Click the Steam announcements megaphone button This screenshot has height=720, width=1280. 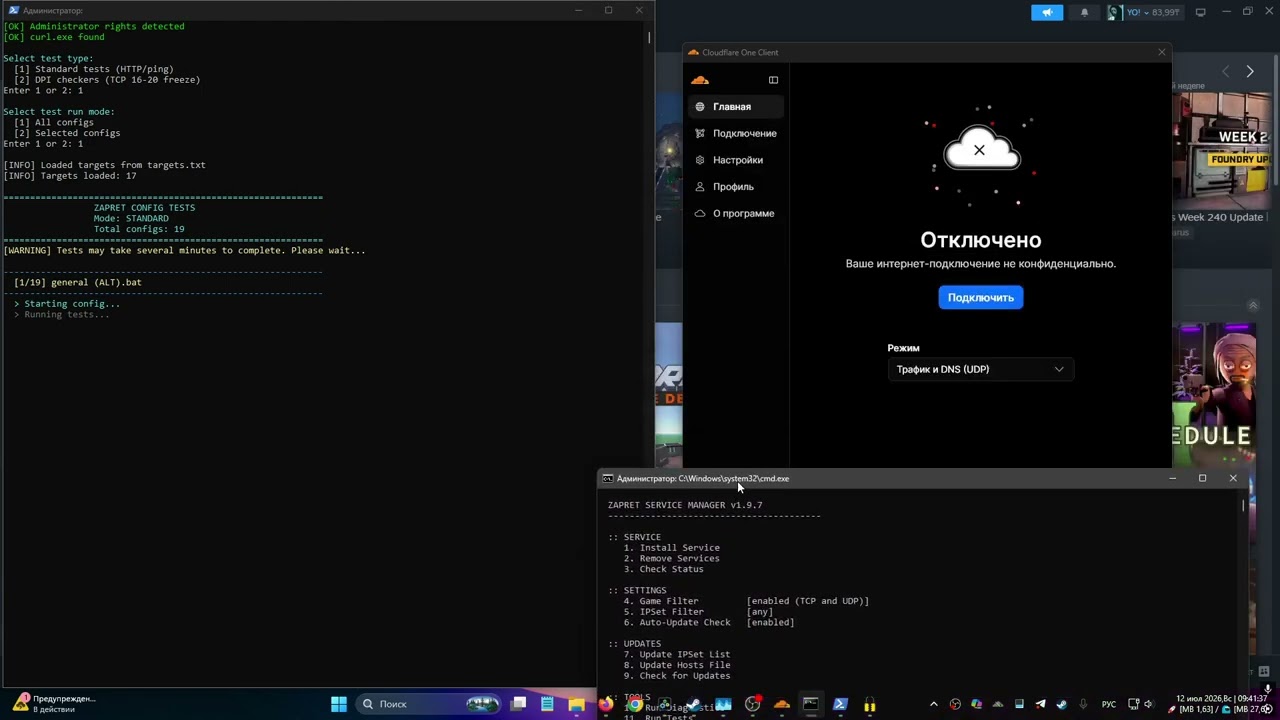point(1047,12)
